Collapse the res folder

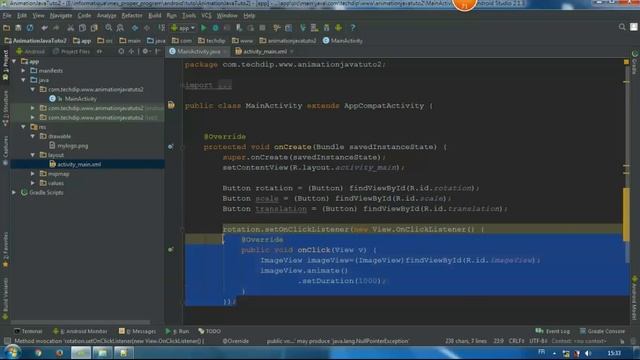(x=24, y=127)
